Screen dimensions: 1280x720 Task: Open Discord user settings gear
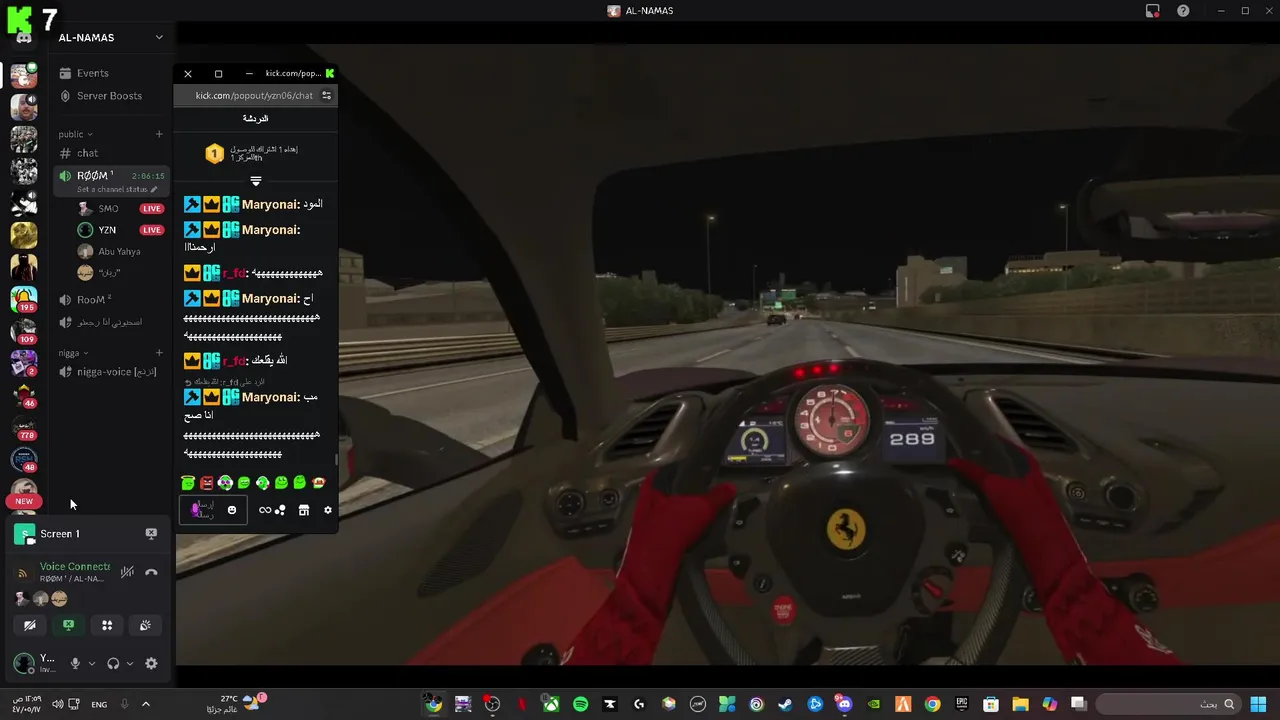pos(151,663)
